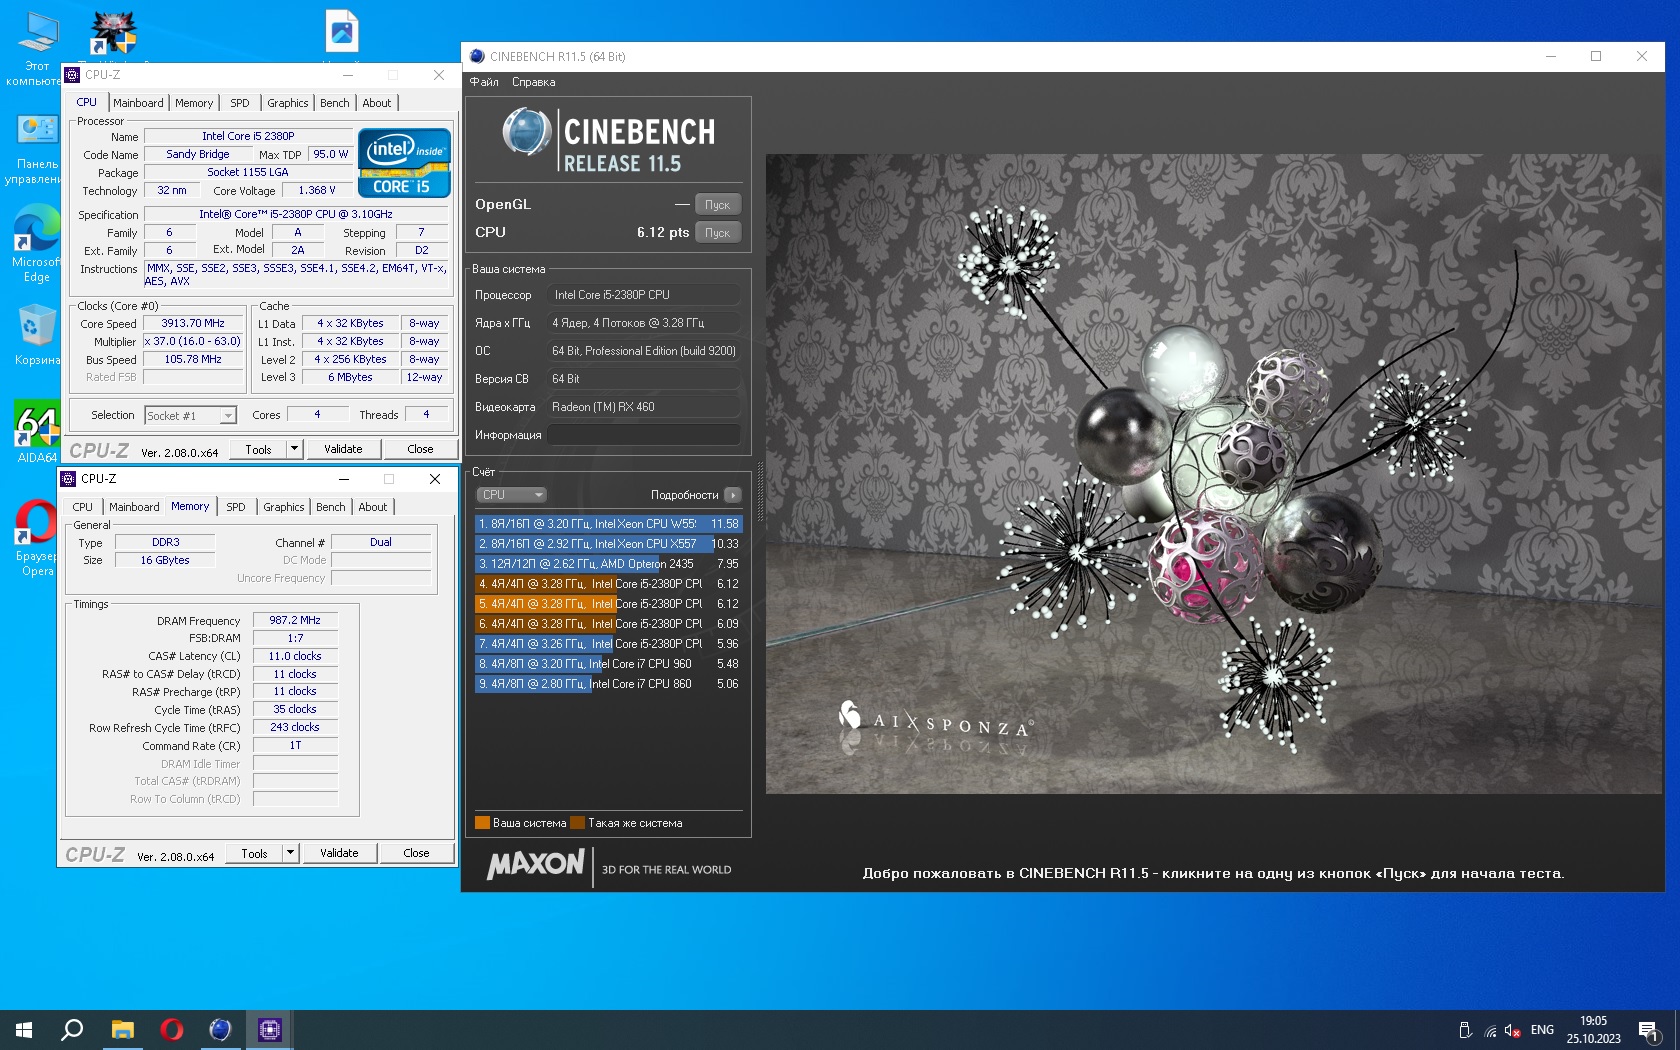Open the Справка menu in Cinebench

[533, 82]
